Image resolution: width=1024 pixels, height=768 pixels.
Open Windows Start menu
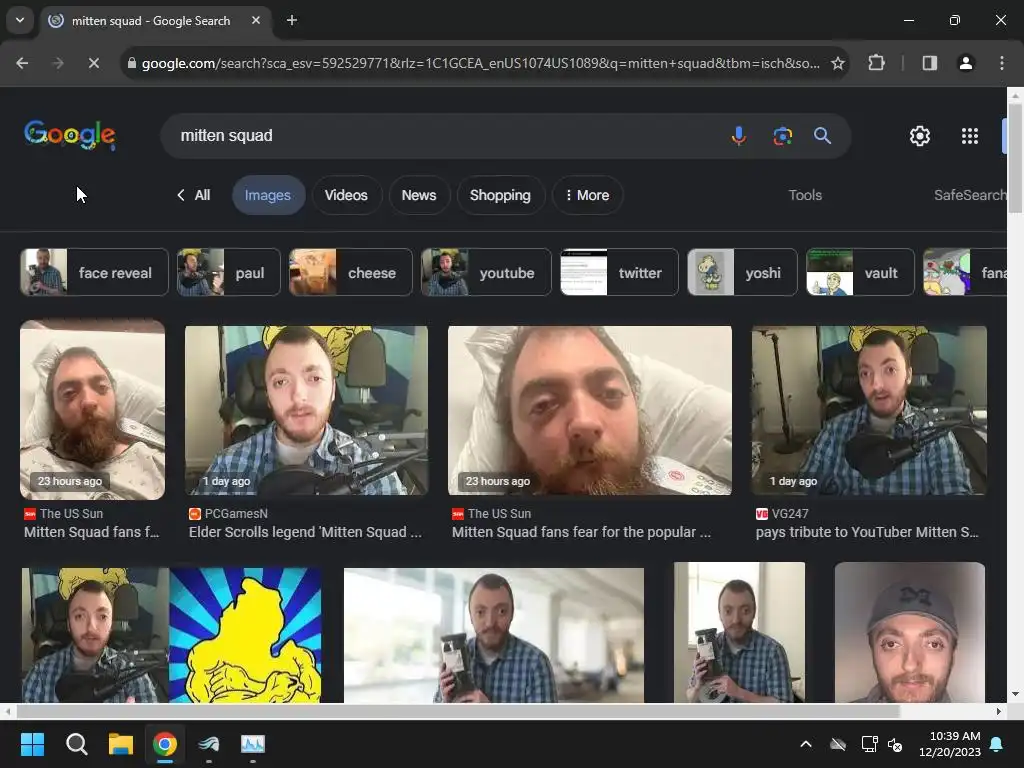(32, 744)
